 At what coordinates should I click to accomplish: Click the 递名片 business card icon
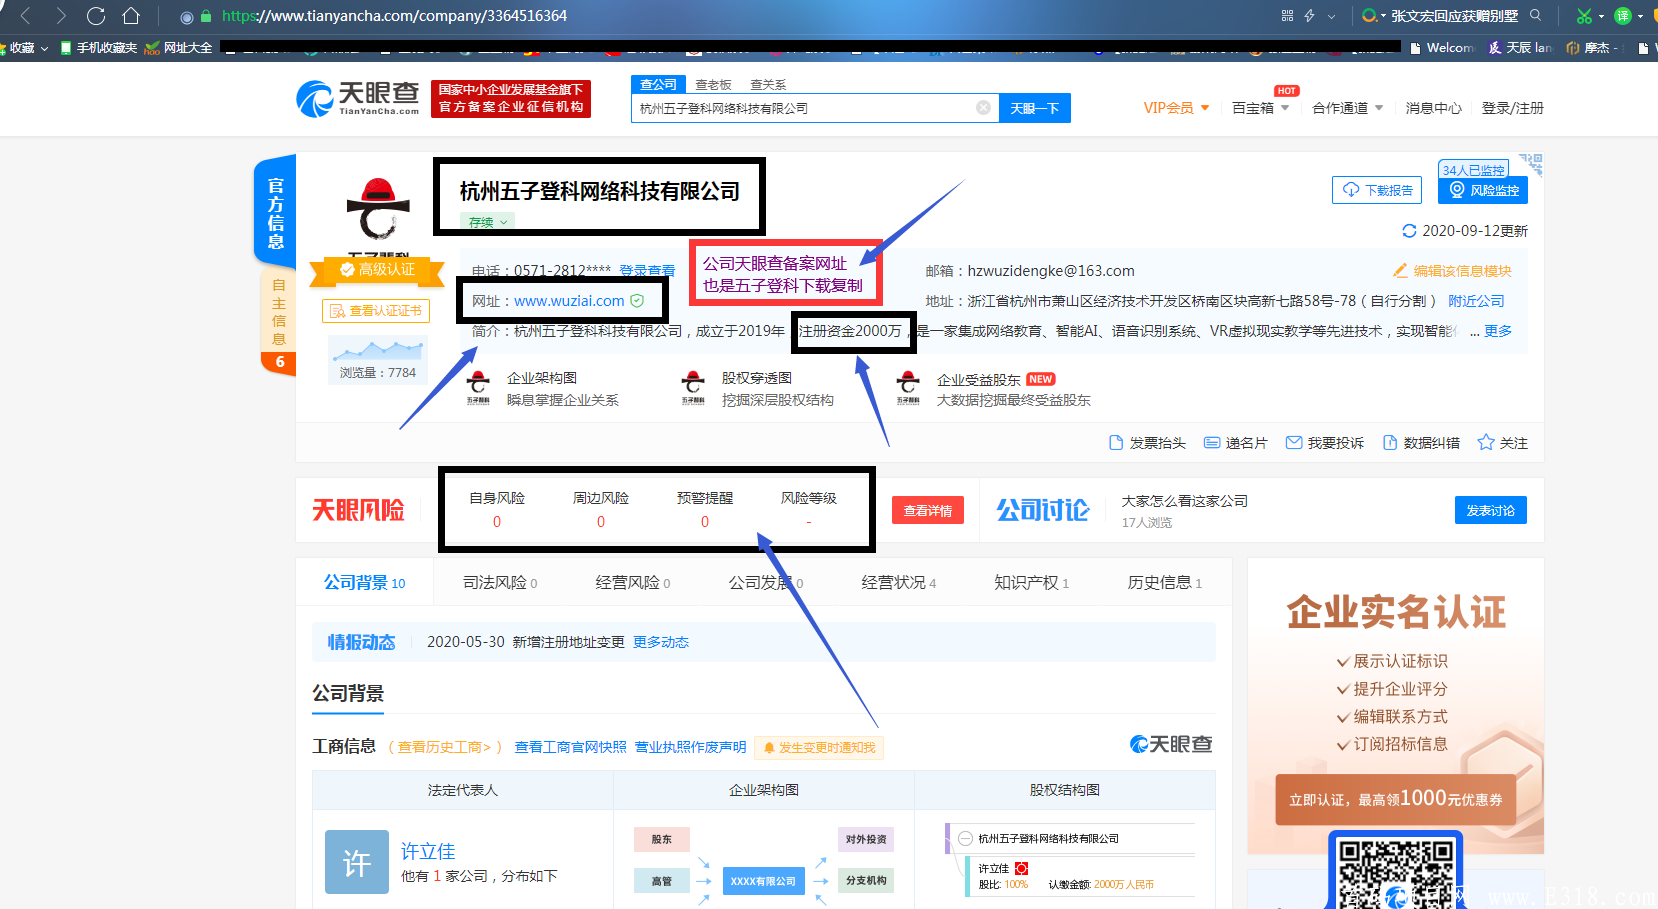pyautogui.click(x=1236, y=442)
